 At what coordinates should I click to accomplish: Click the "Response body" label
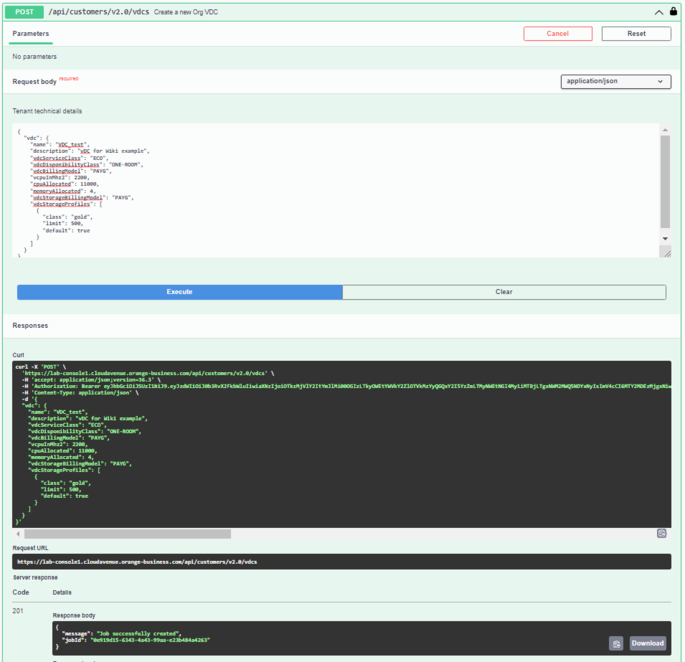pyautogui.click(x=74, y=615)
